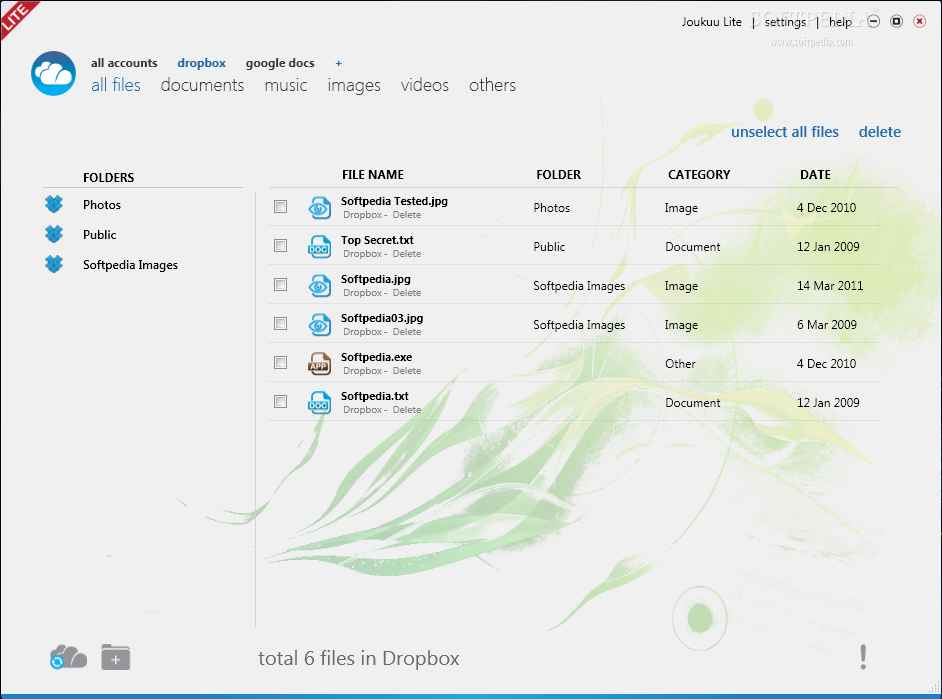Click the image file icon for Softpedia.jpg
942x699 pixels.
coord(319,286)
